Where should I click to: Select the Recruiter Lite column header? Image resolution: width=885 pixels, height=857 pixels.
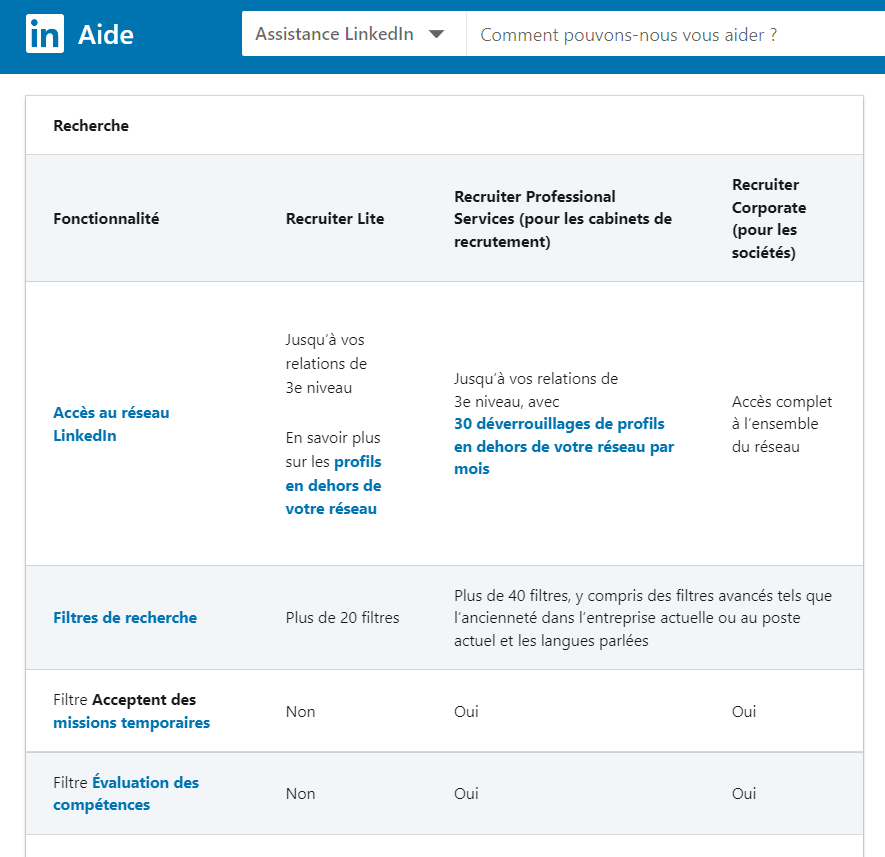334,218
